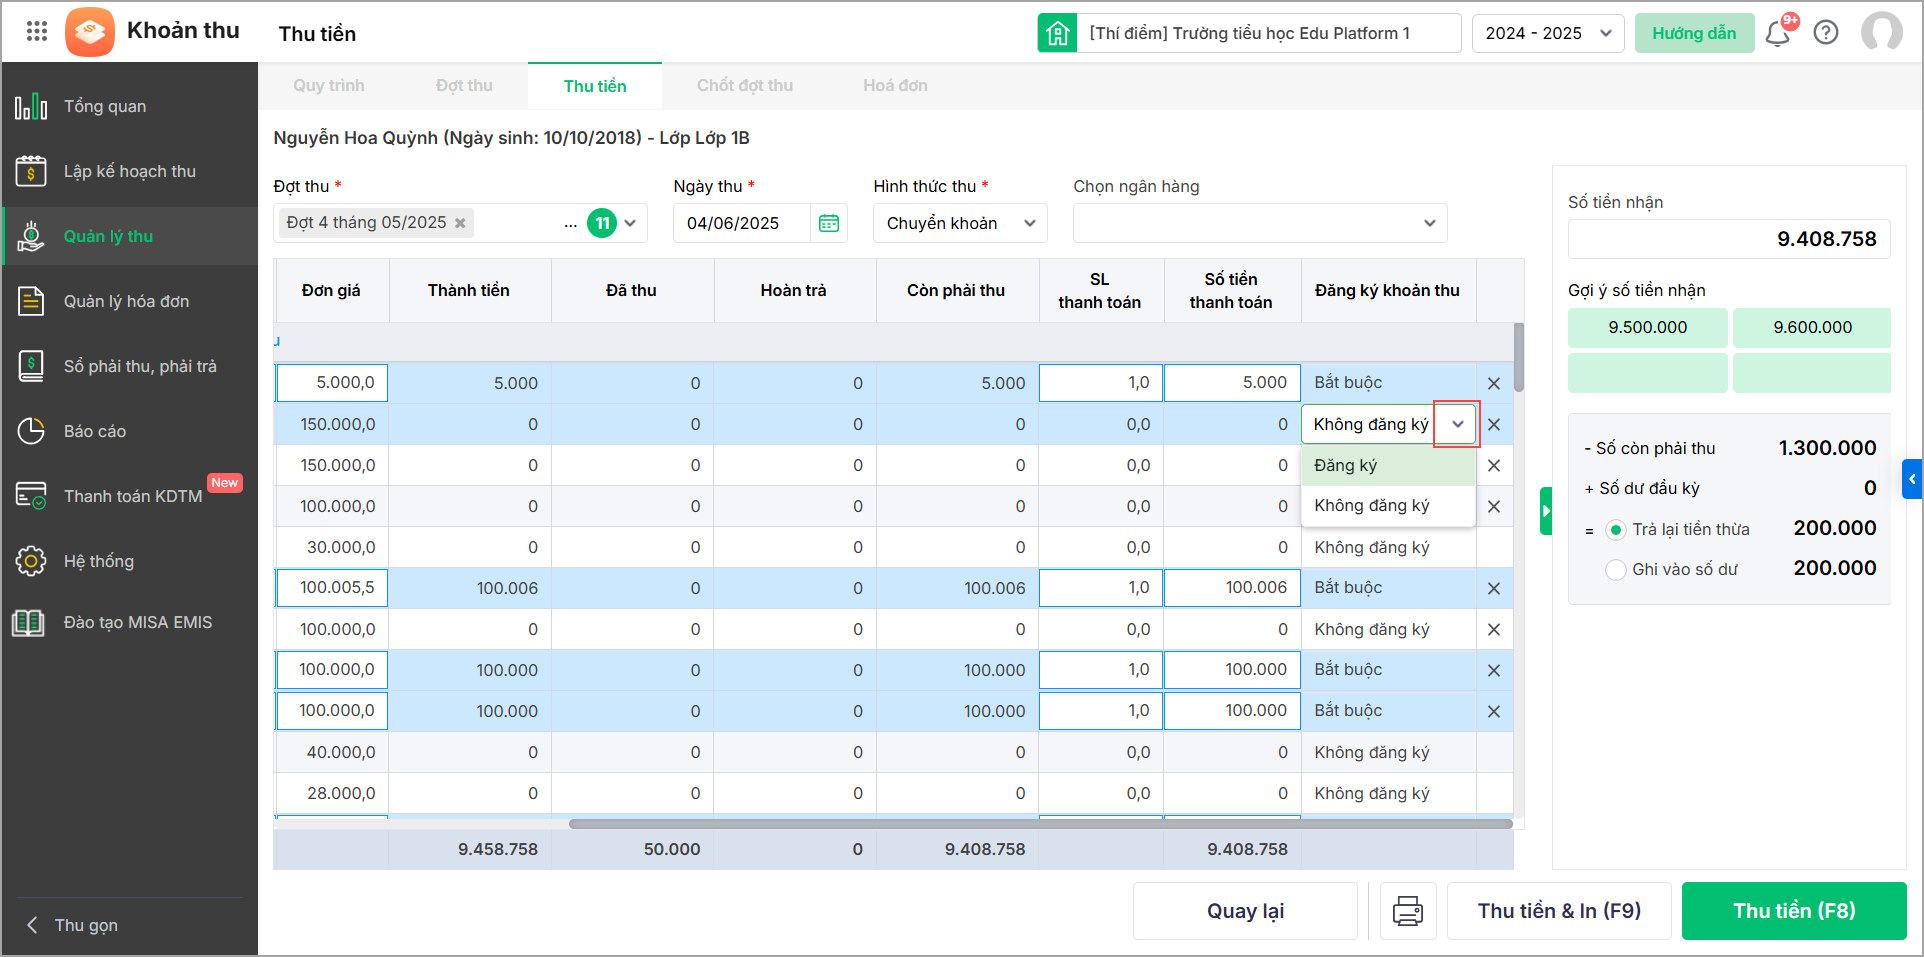Expand the Hình thức thu dropdown
This screenshot has width=1924, height=957.
point(959,223)
